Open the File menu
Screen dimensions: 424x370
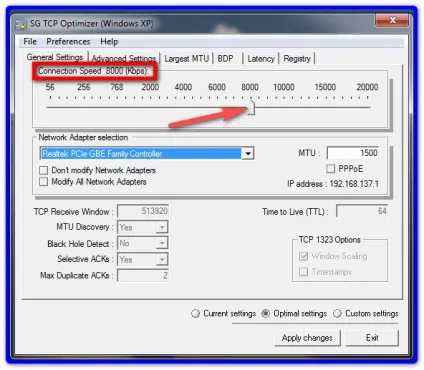pos(30,42)
